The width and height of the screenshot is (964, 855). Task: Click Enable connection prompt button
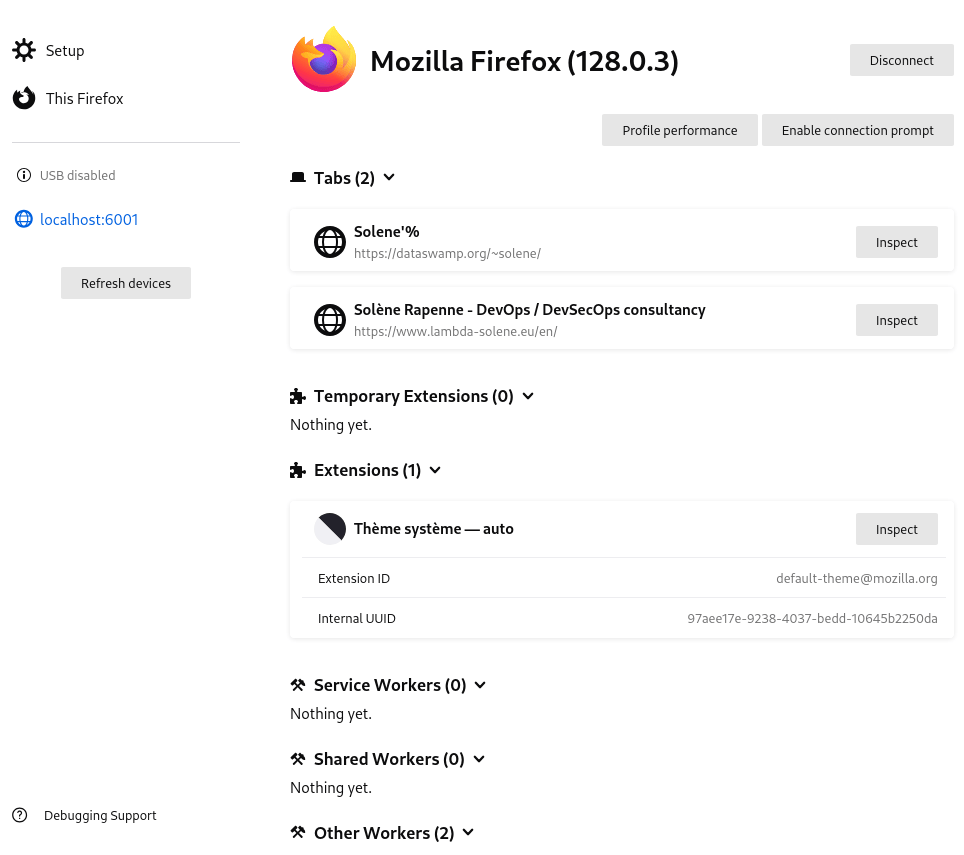[x=857, y=130]
